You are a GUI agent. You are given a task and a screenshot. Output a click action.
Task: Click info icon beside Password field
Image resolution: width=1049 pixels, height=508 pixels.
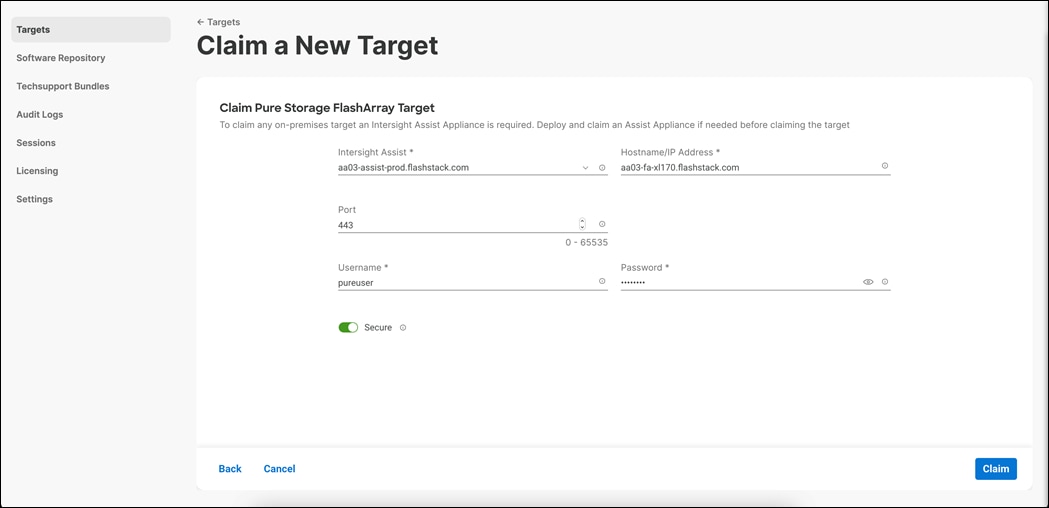pos(885,282)
